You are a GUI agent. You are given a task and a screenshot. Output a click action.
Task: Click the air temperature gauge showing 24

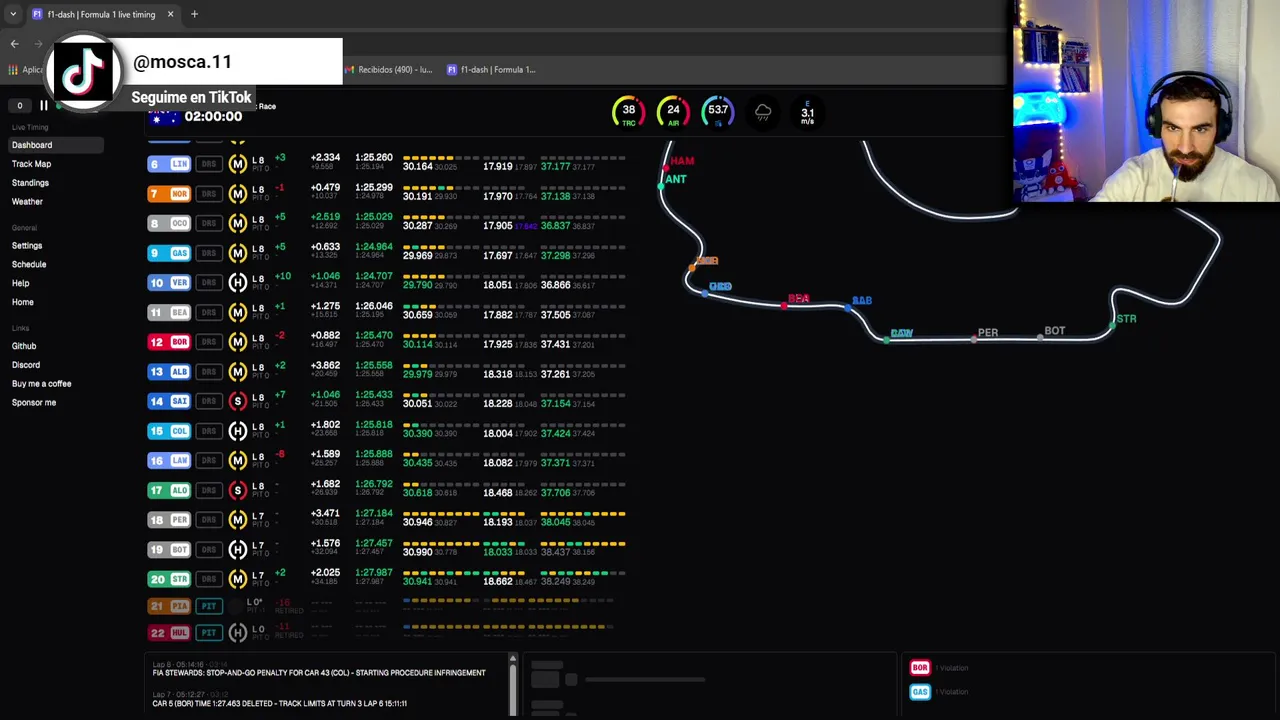tap(673, 113)
